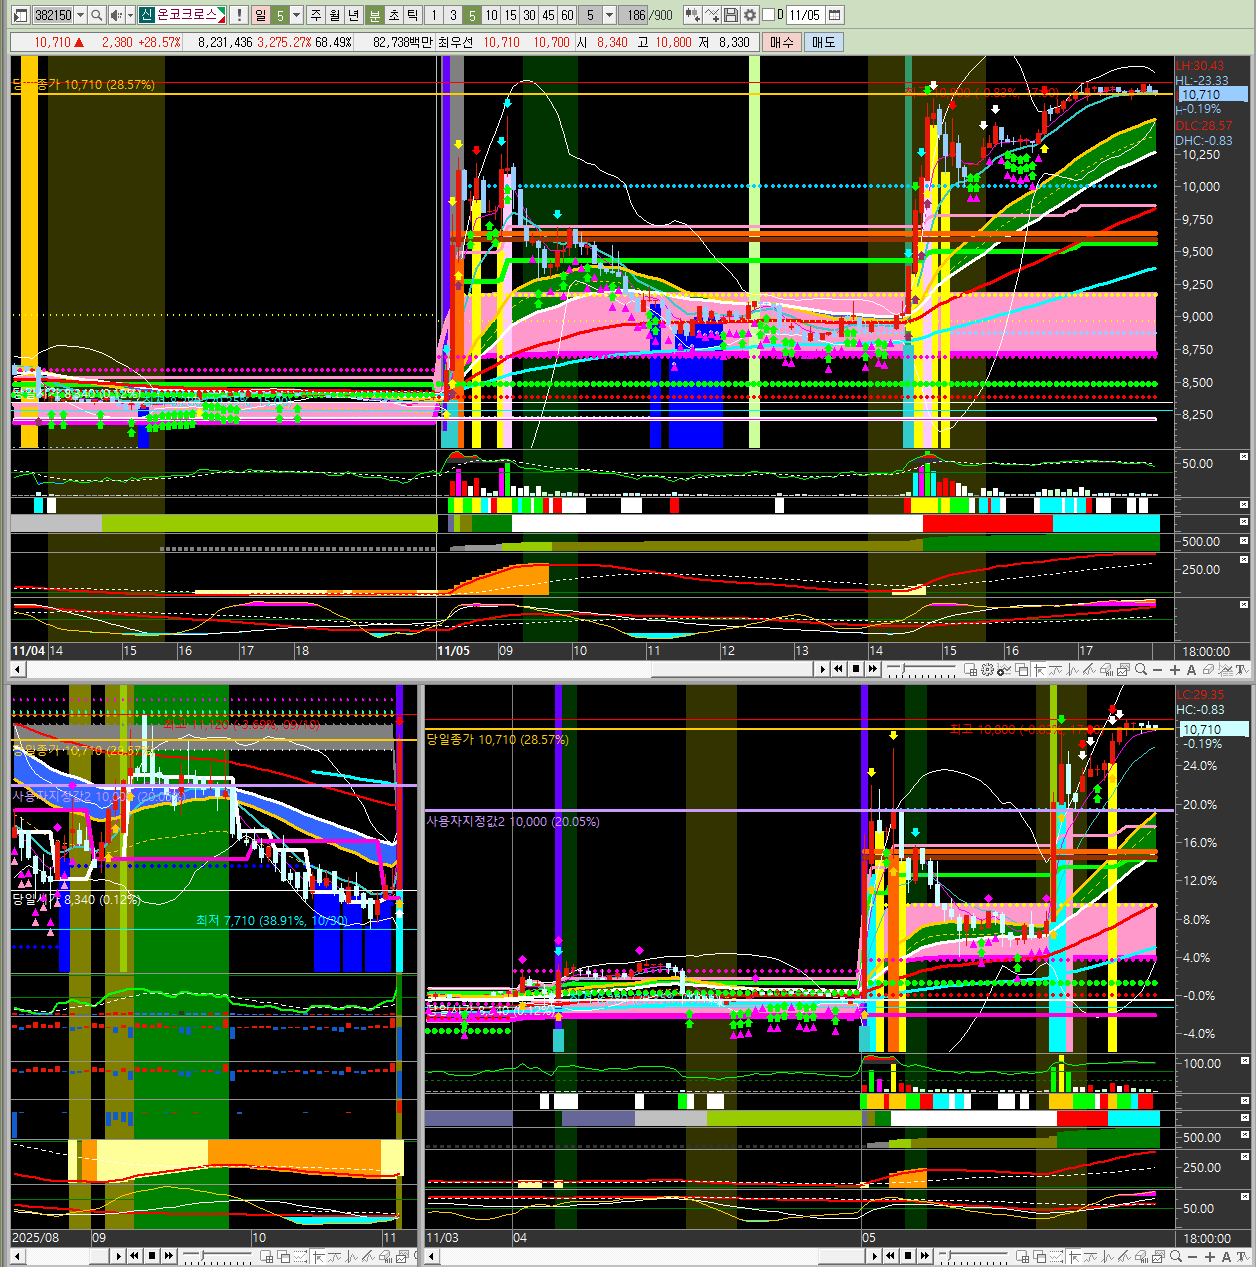Image resolution: width=1256 pixels, height=1267 pixels.
Task: Click the zoom slider in the lower-right chart's toolbar
Action: point(974,1256)
